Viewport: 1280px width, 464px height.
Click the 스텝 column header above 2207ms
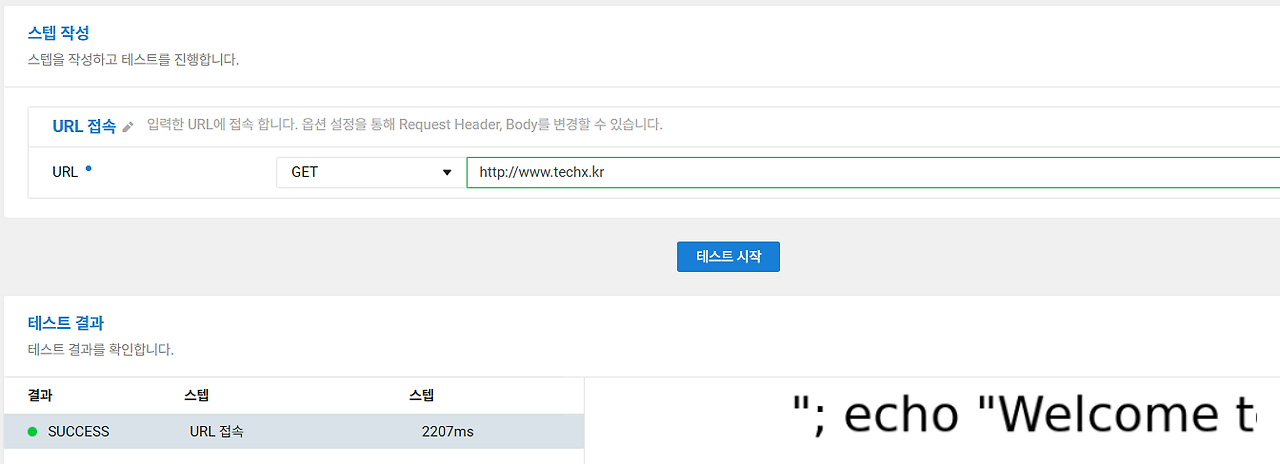(x=421, y=395)
